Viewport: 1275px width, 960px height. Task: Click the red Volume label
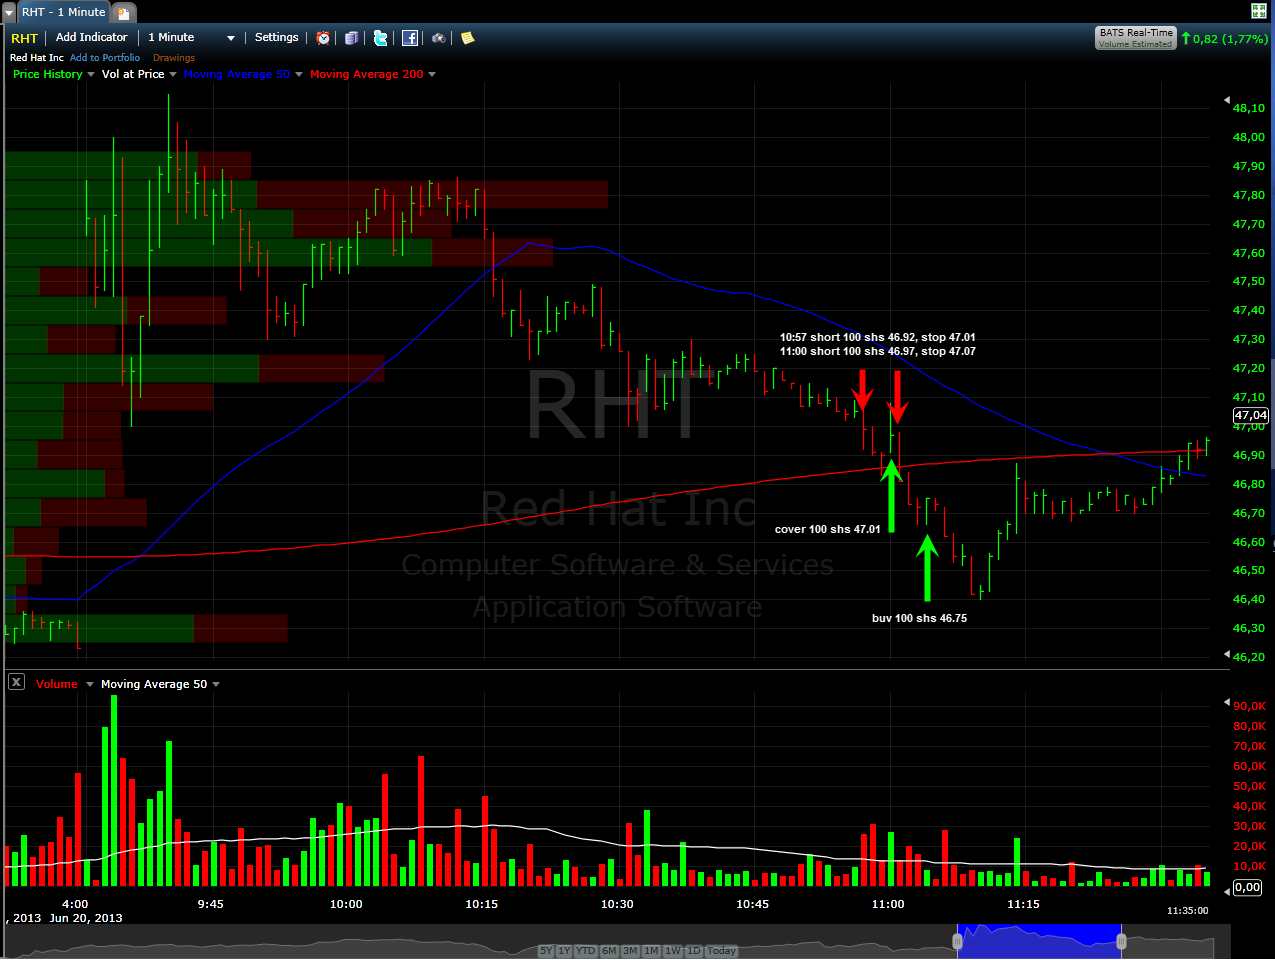pos(57,684)
